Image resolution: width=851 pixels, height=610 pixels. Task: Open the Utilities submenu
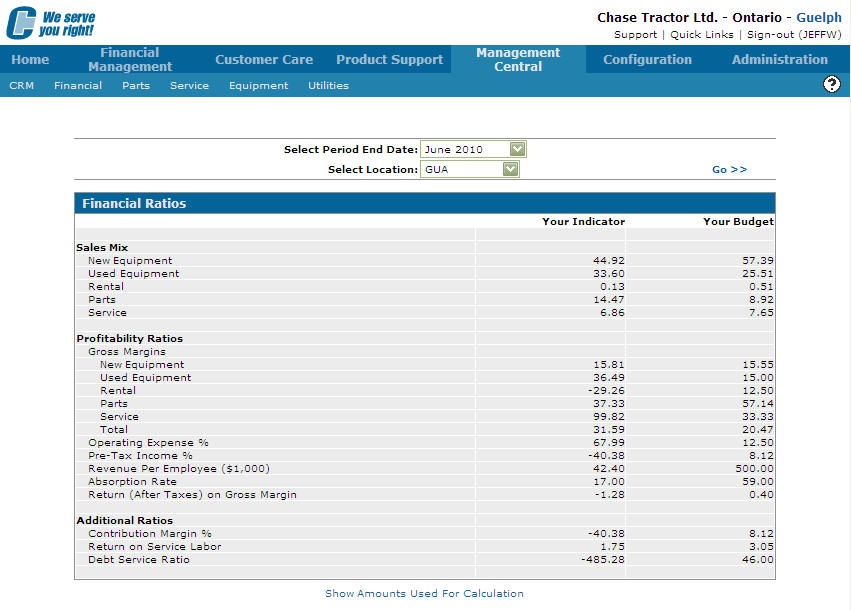(x=328, y=85)
